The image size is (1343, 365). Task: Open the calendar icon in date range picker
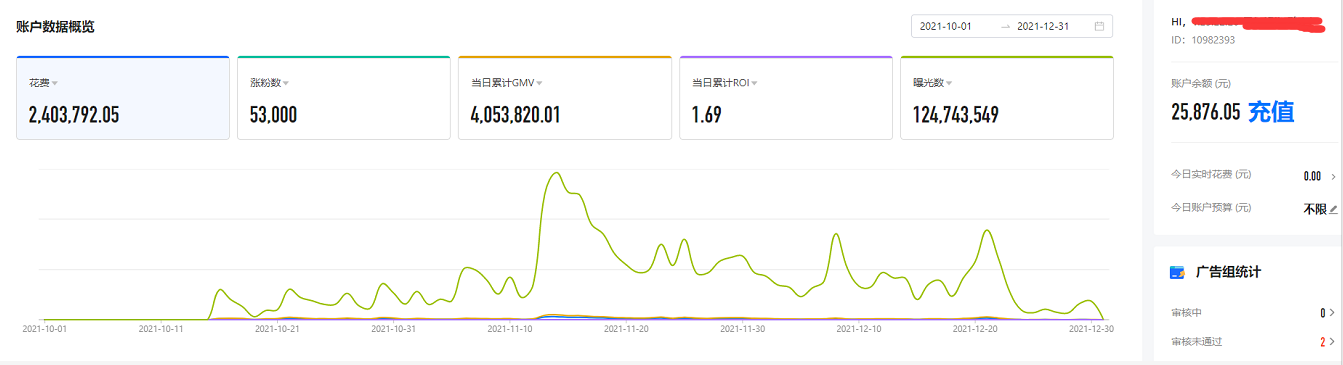click(x=1100, y=26)
